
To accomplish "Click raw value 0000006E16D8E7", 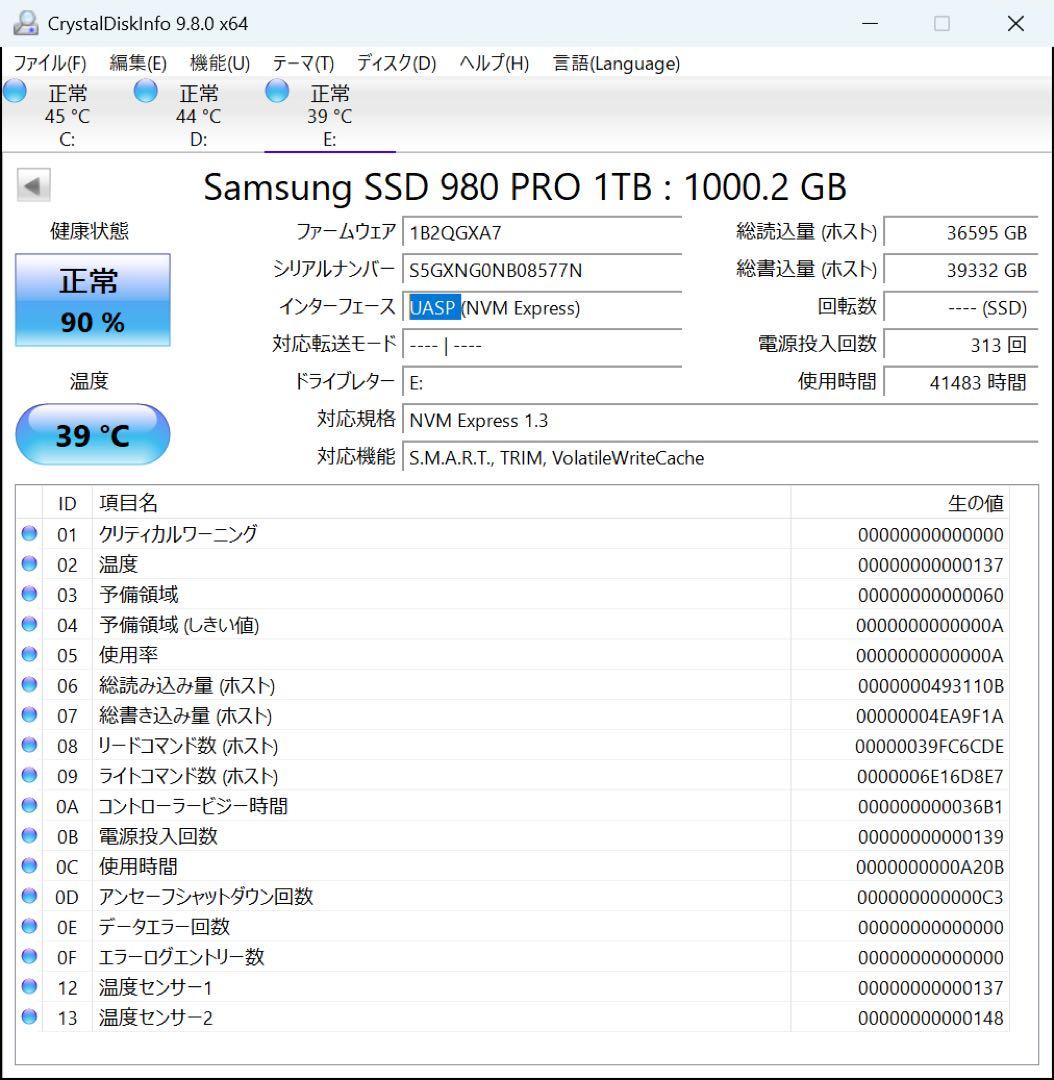I will coord(930,776).
